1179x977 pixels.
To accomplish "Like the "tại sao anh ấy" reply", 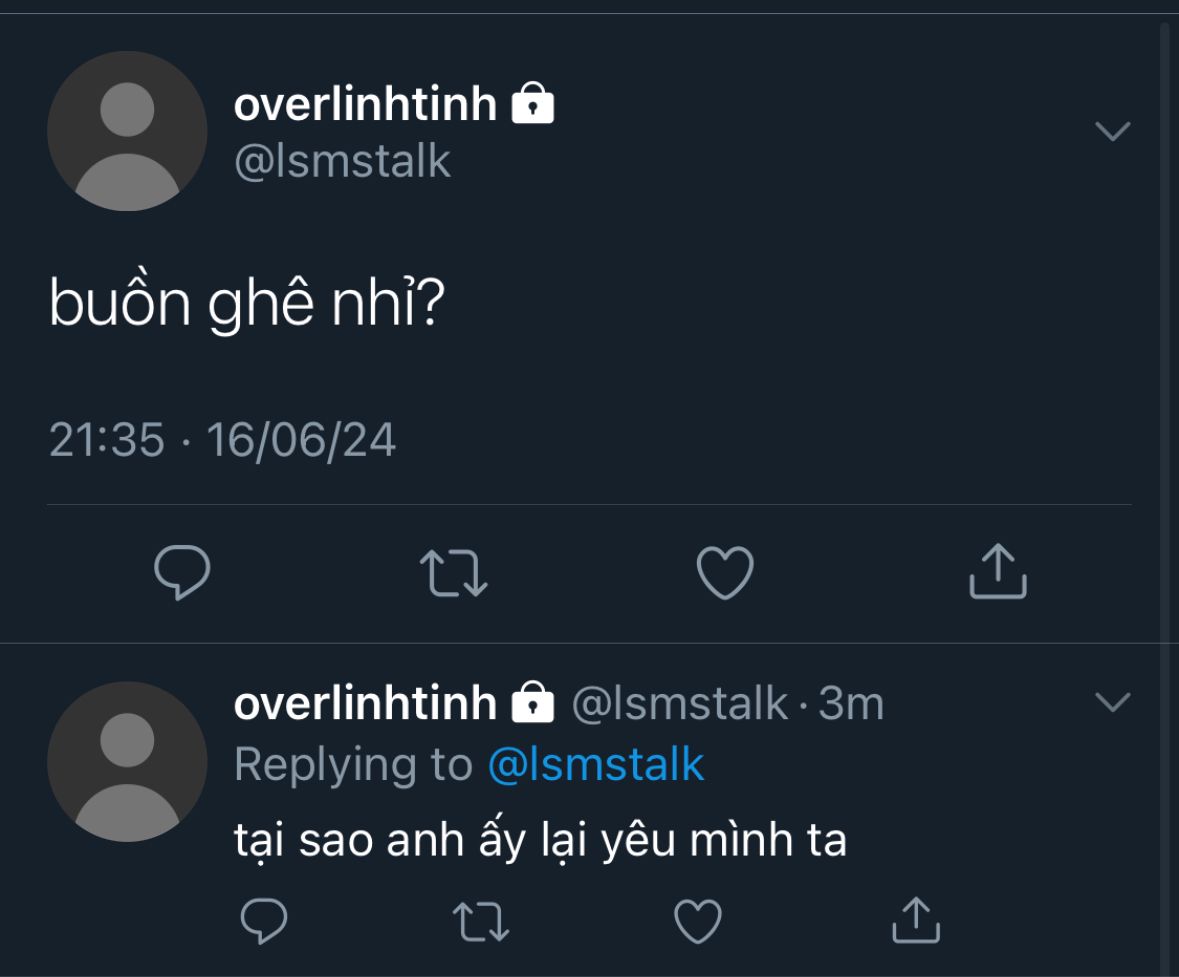I will pyautogui.click(x=697, y=921).
